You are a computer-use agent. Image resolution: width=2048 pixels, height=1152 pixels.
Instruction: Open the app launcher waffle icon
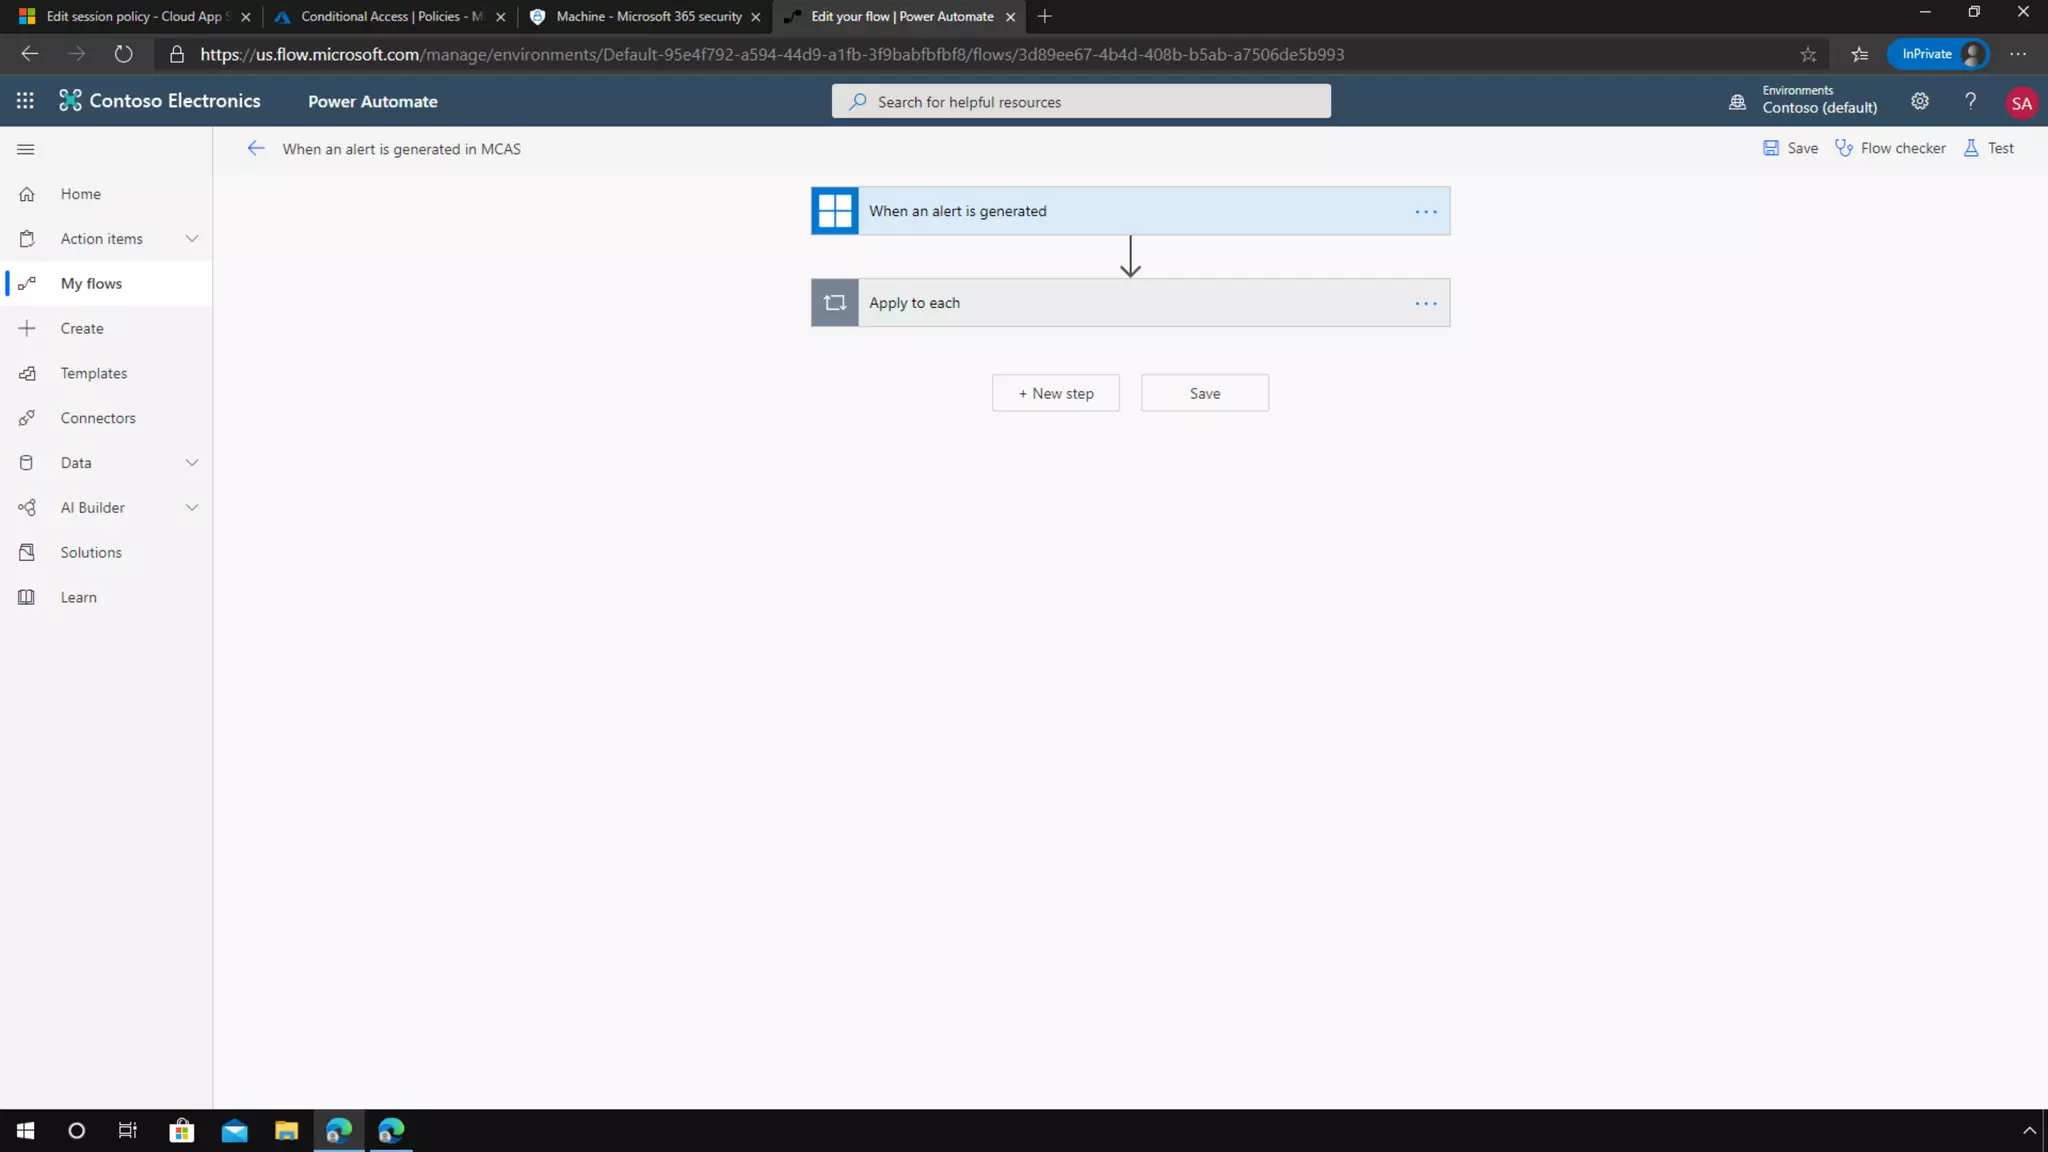25,101
